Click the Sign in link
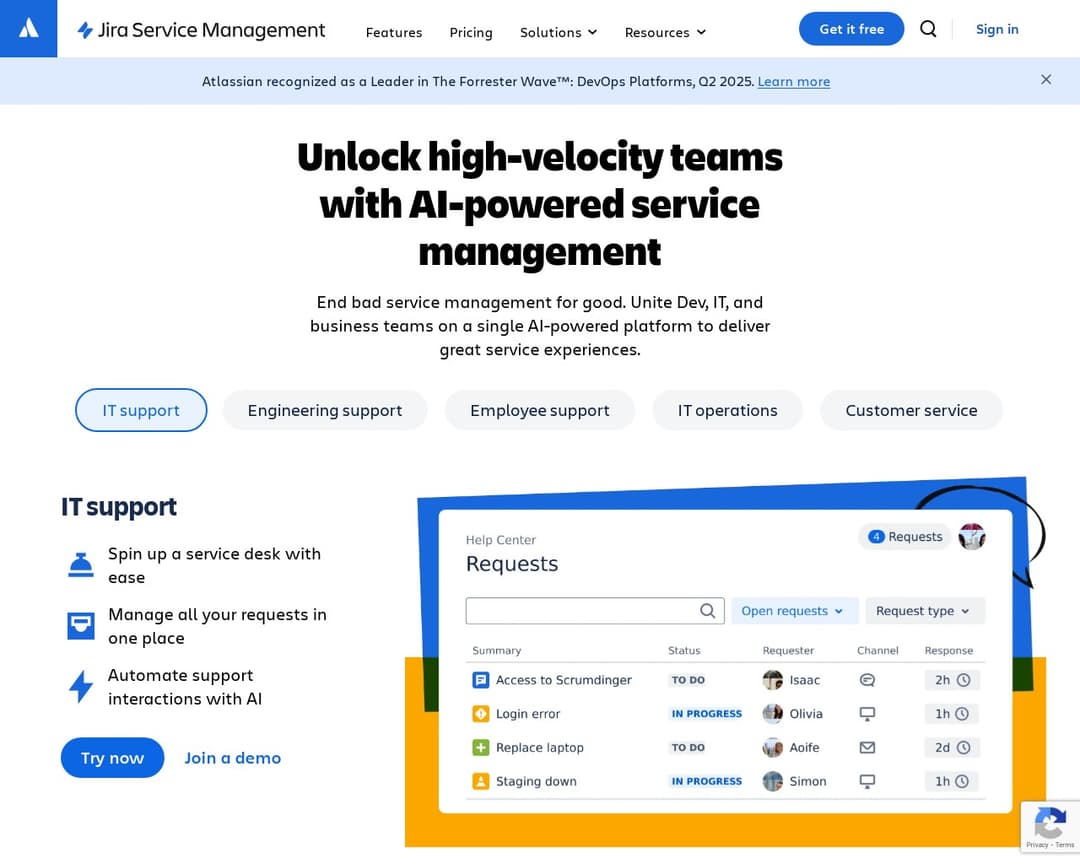Screen dimensions: 1080x864 (x=997, y=29)
